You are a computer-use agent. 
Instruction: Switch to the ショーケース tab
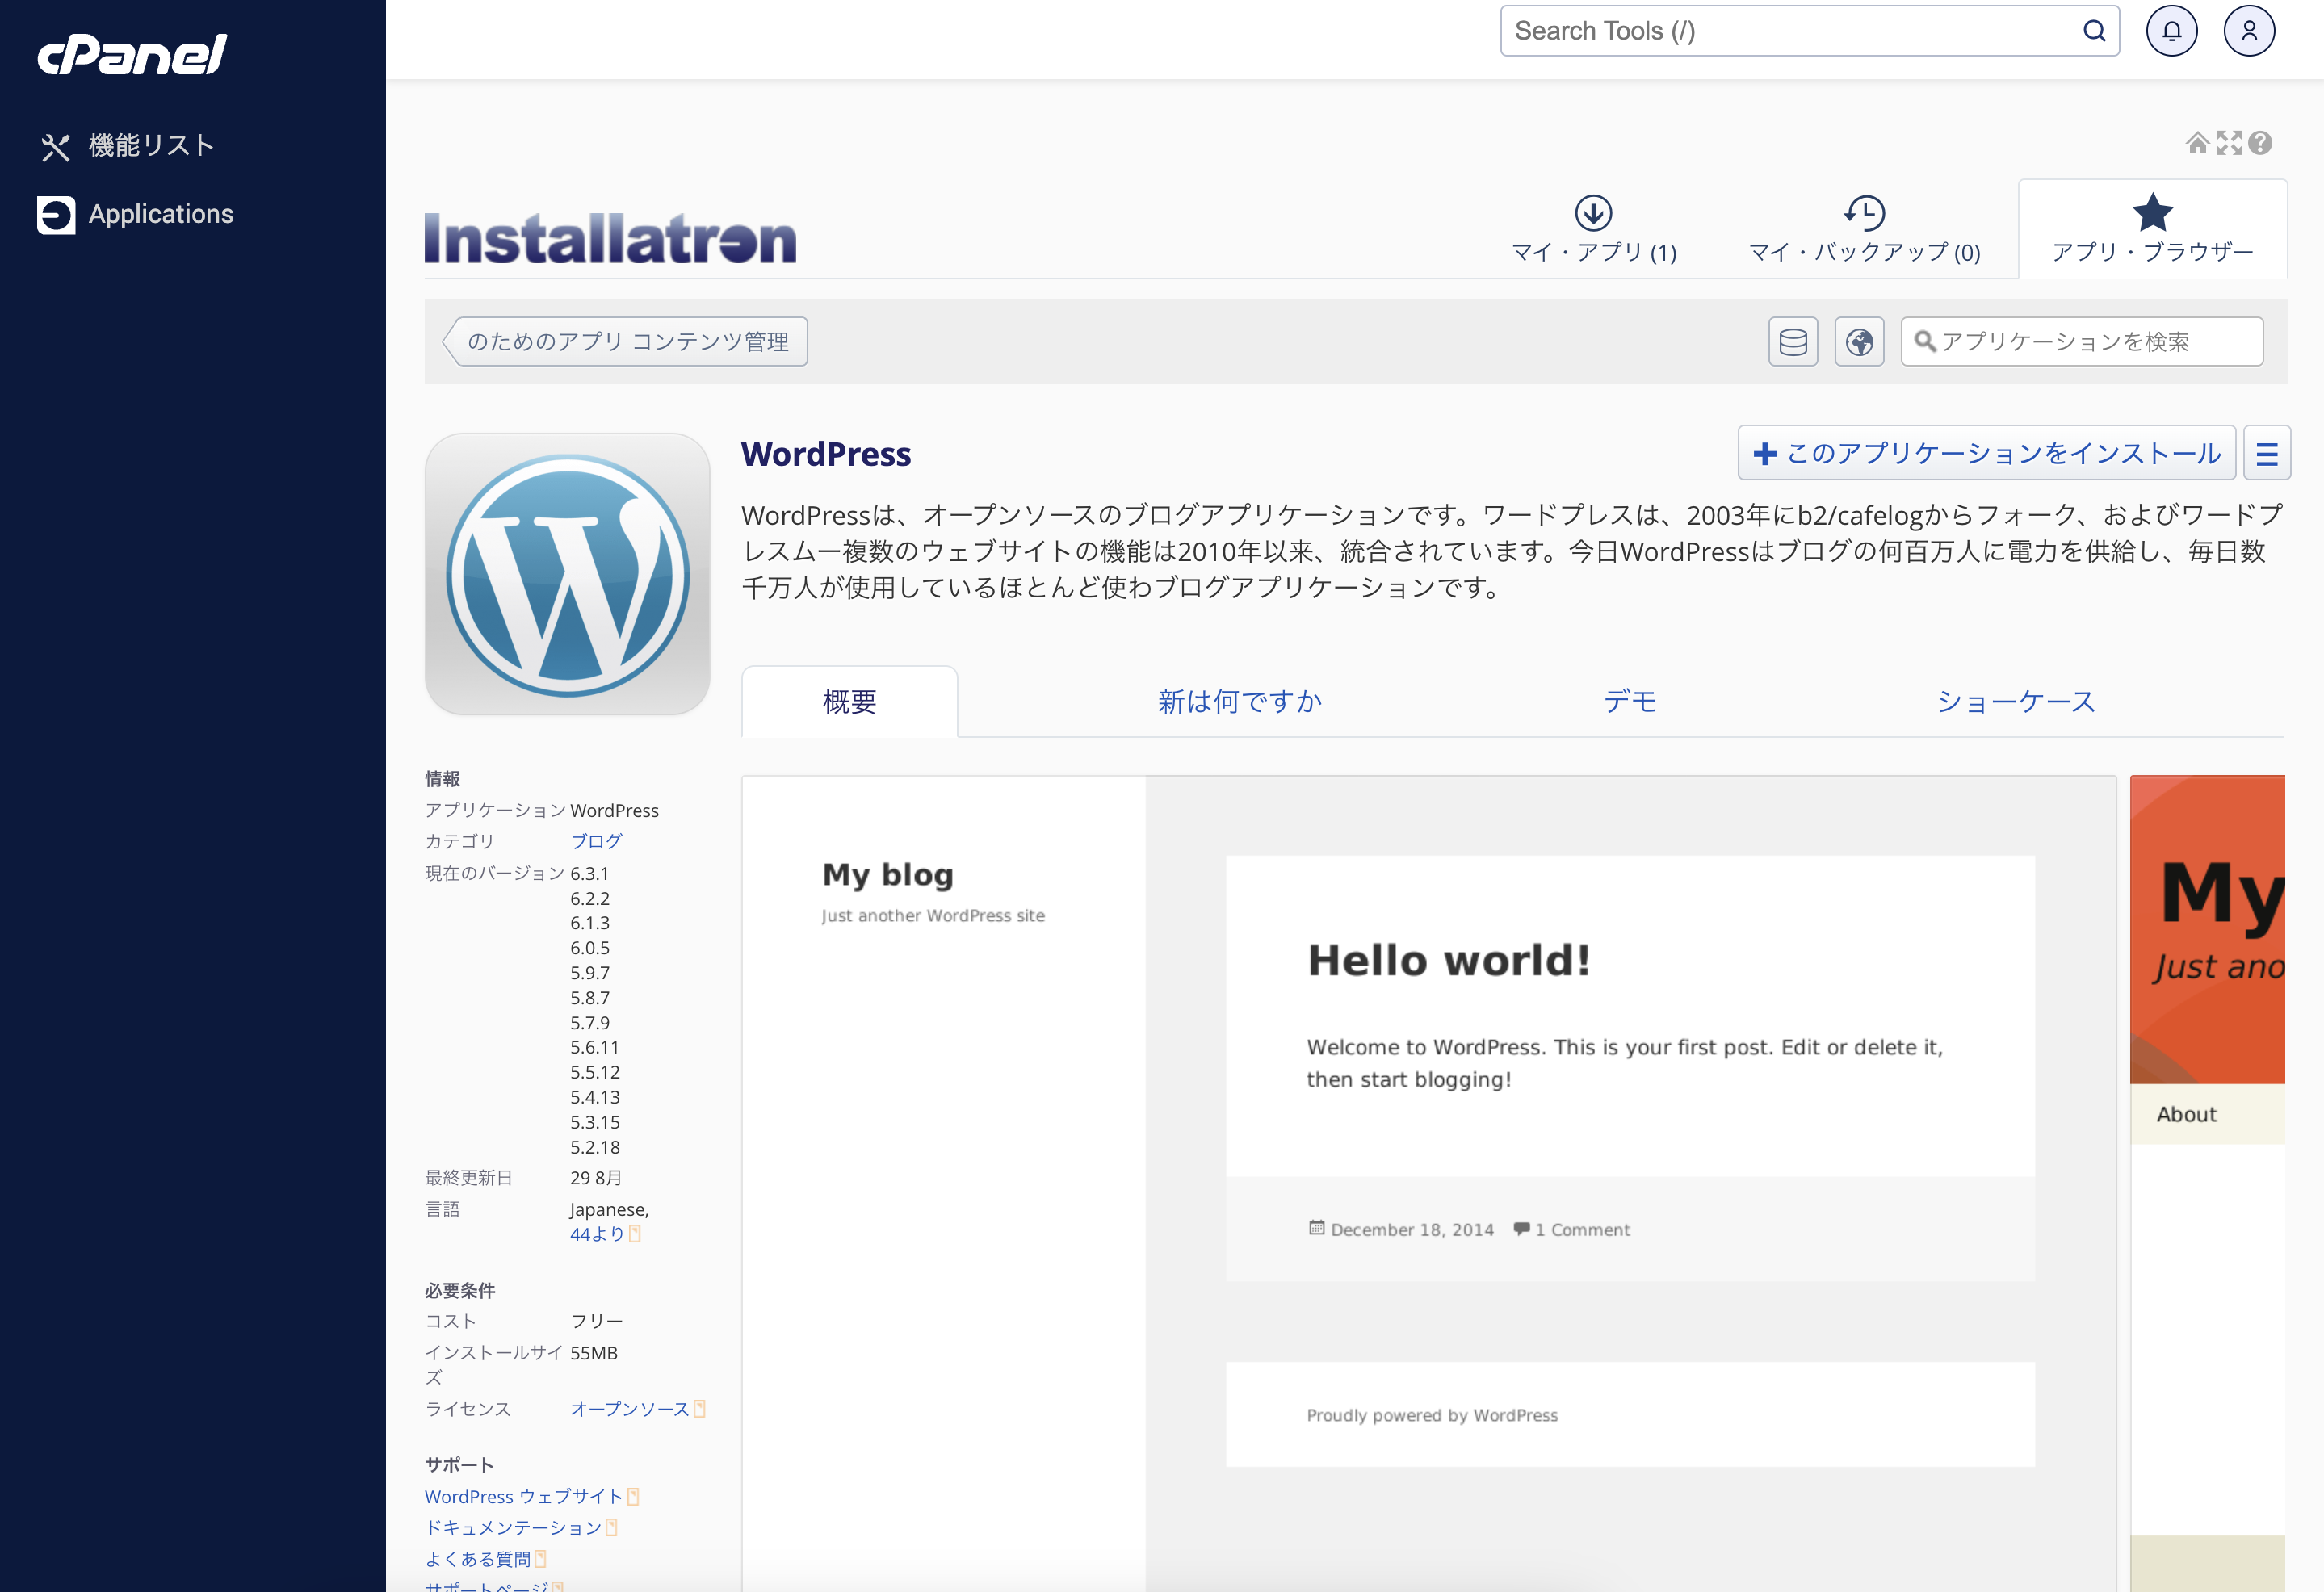2016,701
